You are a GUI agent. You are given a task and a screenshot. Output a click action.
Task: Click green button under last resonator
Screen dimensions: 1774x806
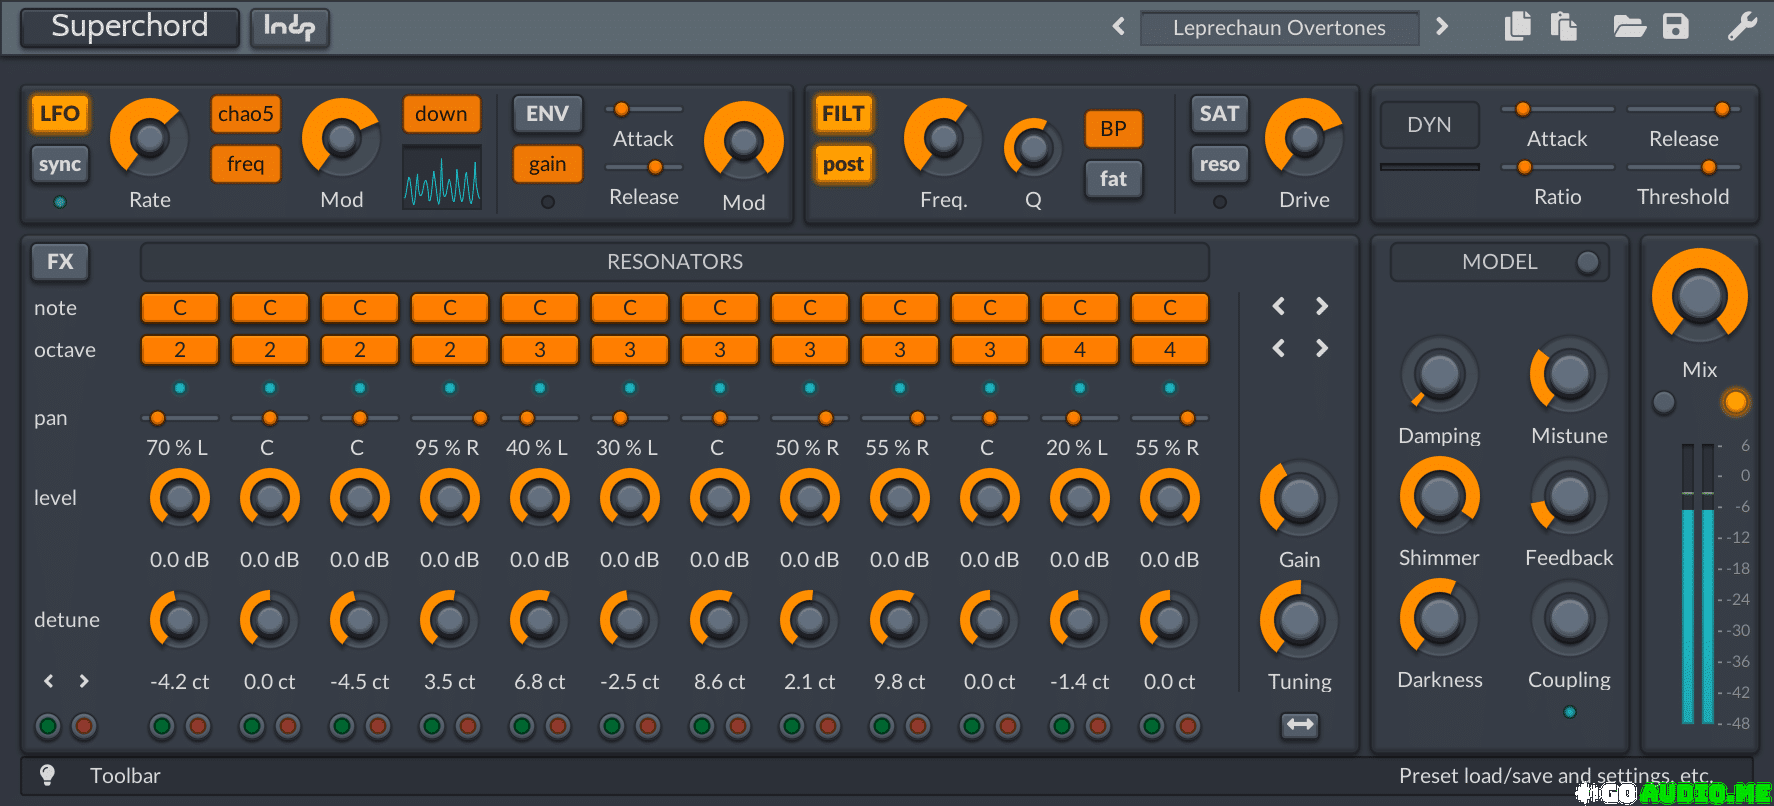click(x=1152, y=726)
